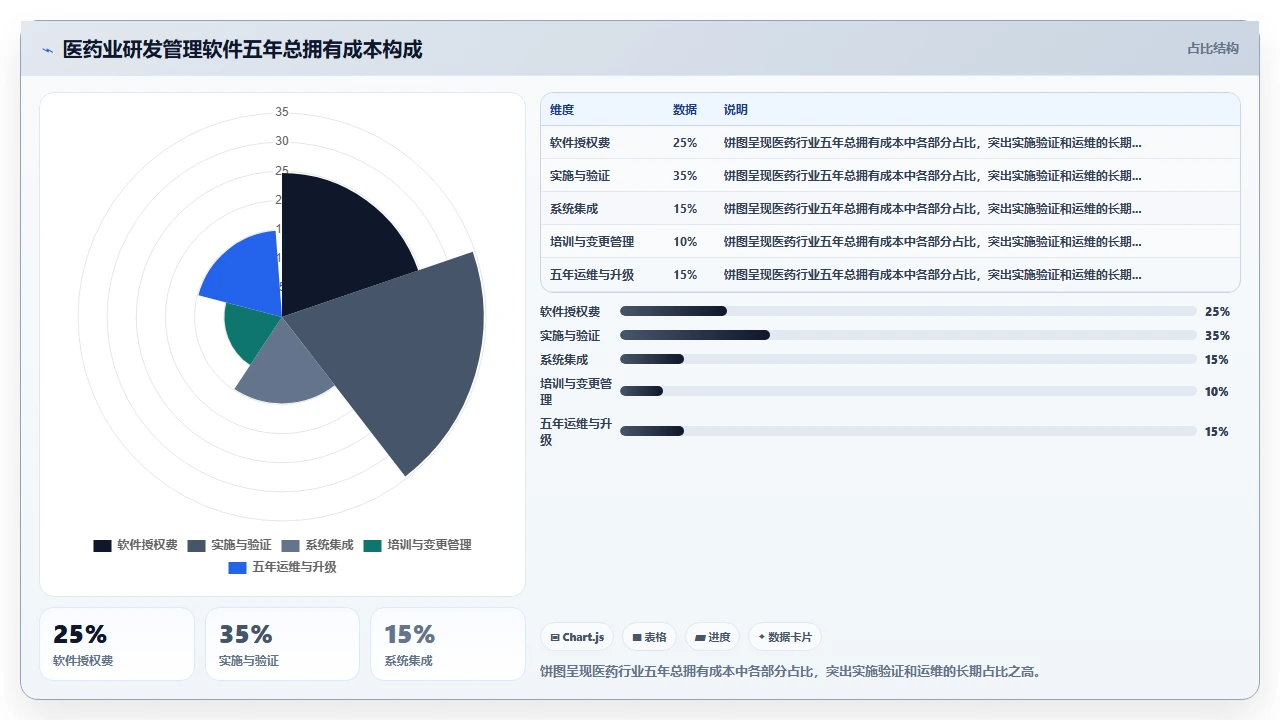Click the 培训与变更管理 legend label
The height and width of the screenshot is (720, 1280).
pyautogui.click(x=429, y=545)
